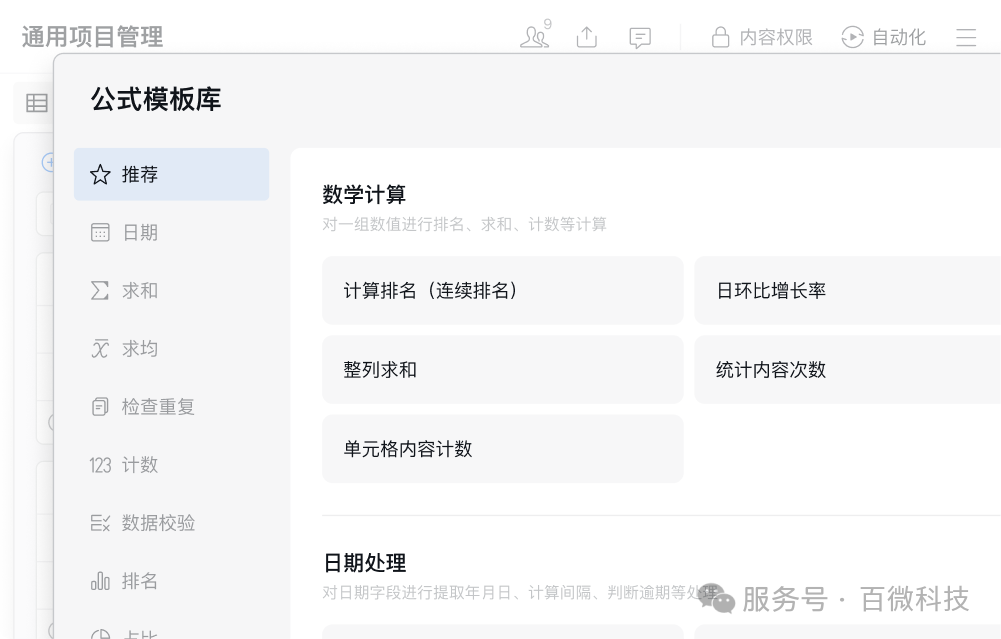Viewport: 1001px width, 639px height.
Task: Click the 自动化 automation menu item
Action: (884, 37)
